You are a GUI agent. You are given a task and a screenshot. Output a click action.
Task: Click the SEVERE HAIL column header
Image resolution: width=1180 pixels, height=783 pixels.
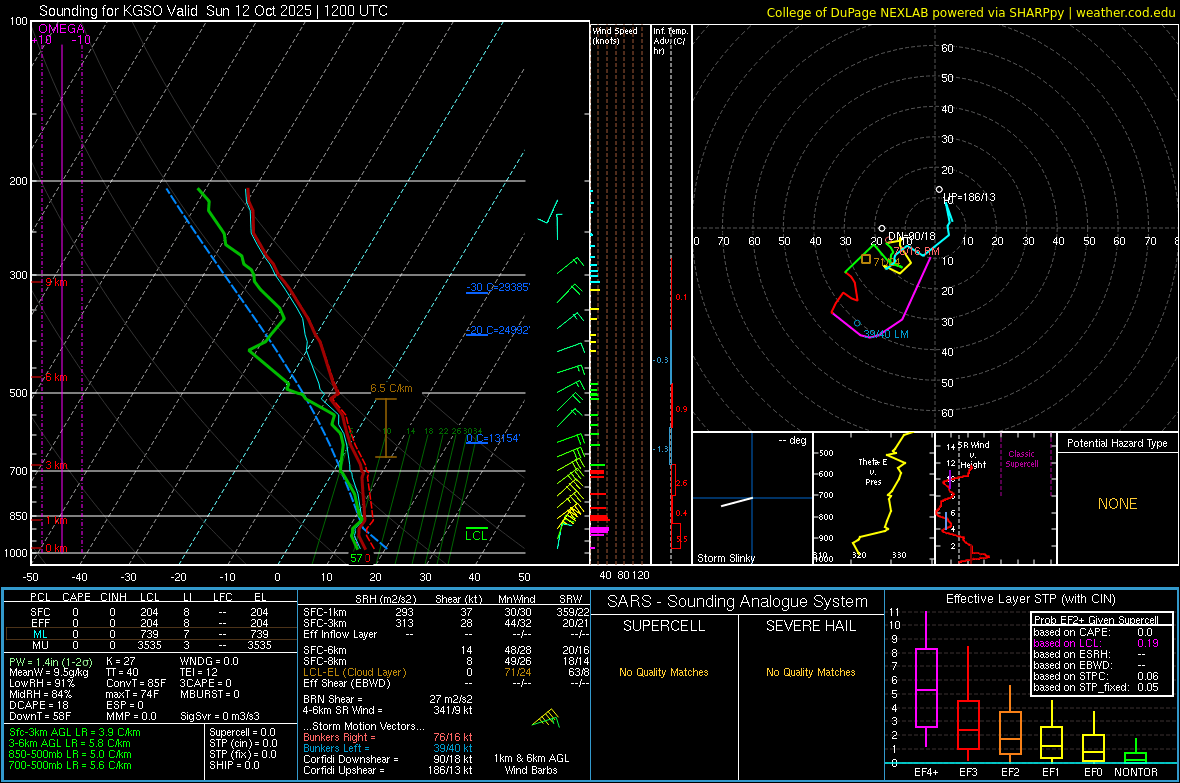[x=810, y=626]
